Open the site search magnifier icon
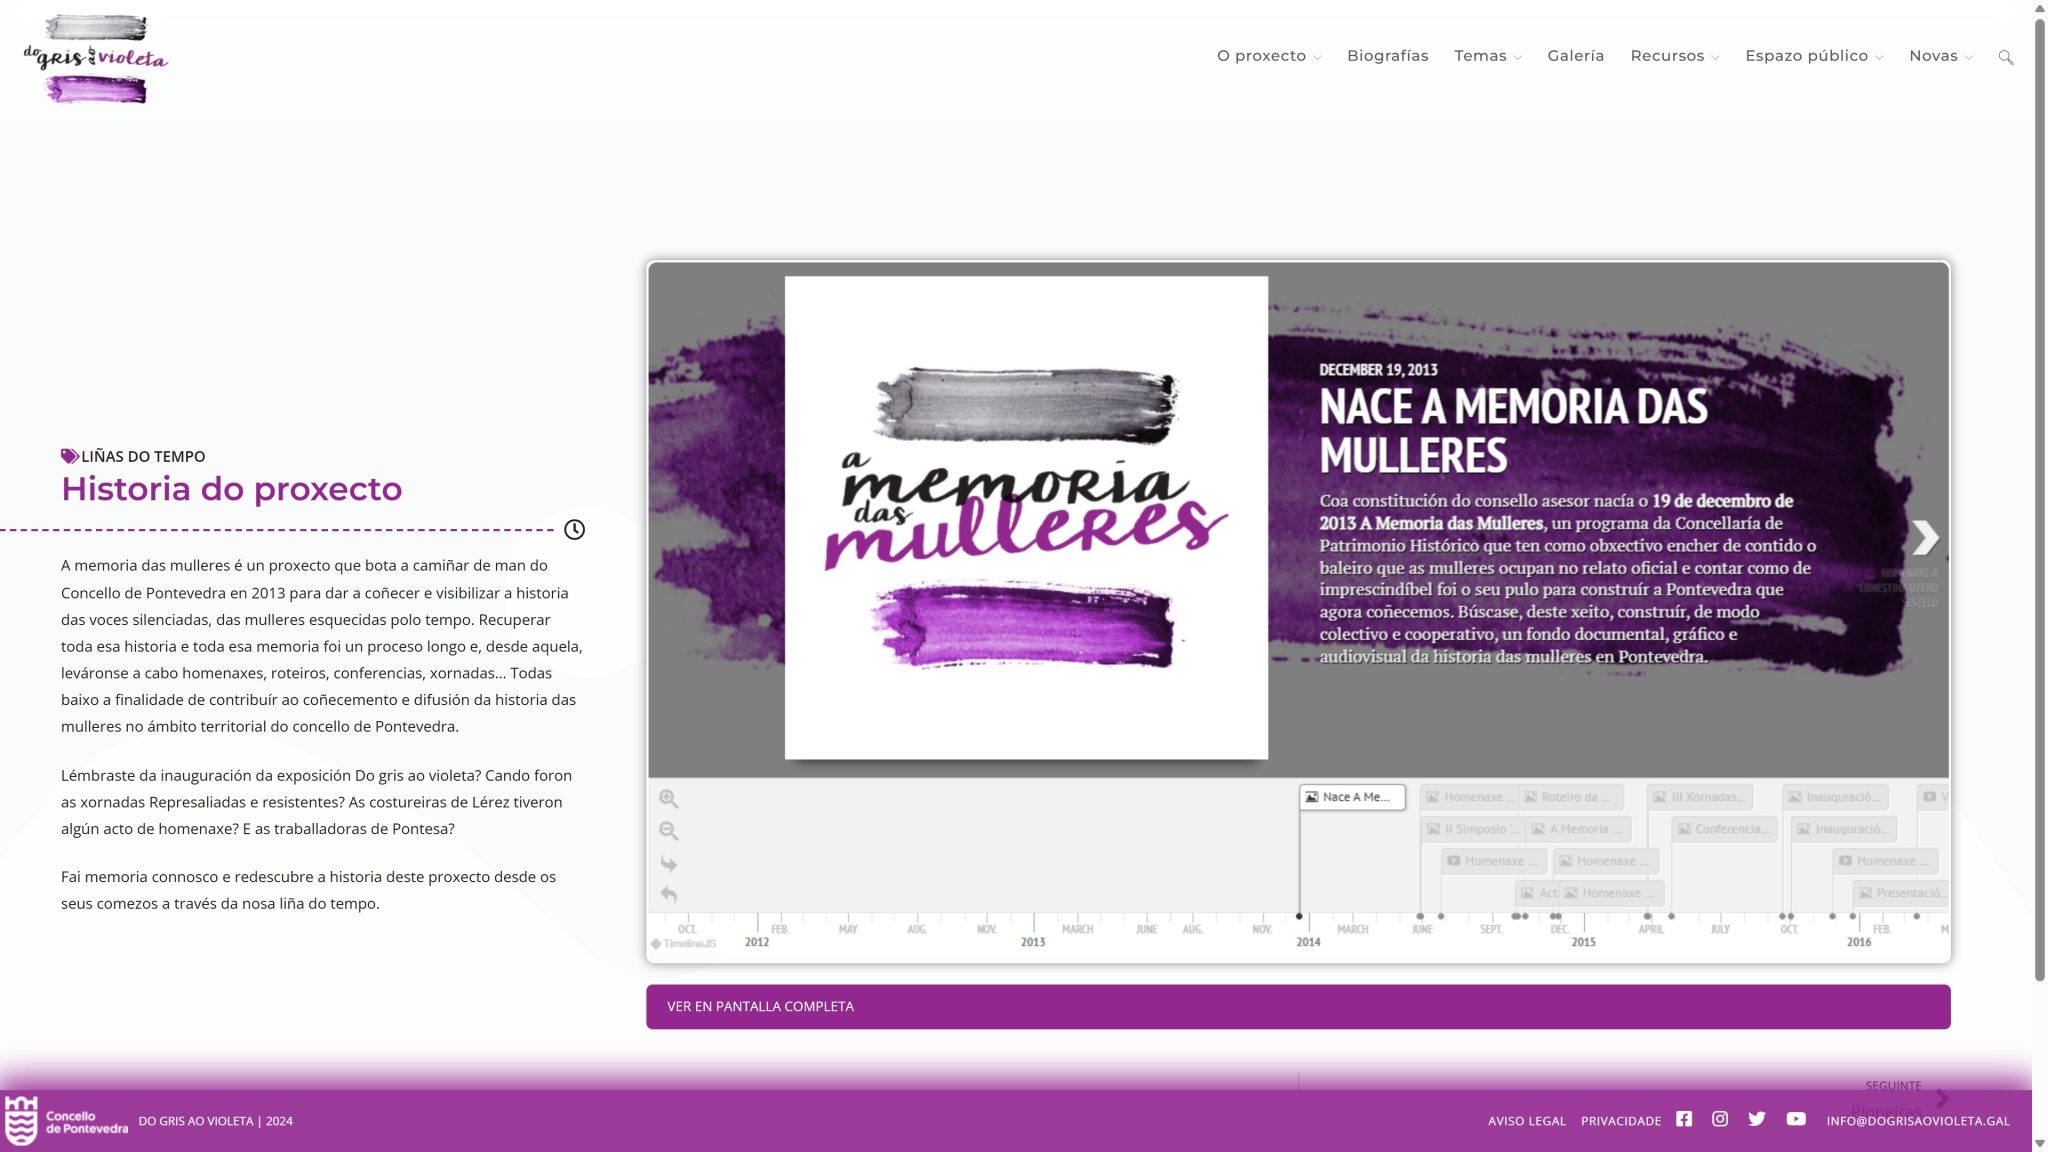Viewport: 2048px width, 1152px height. (2005, 57)
